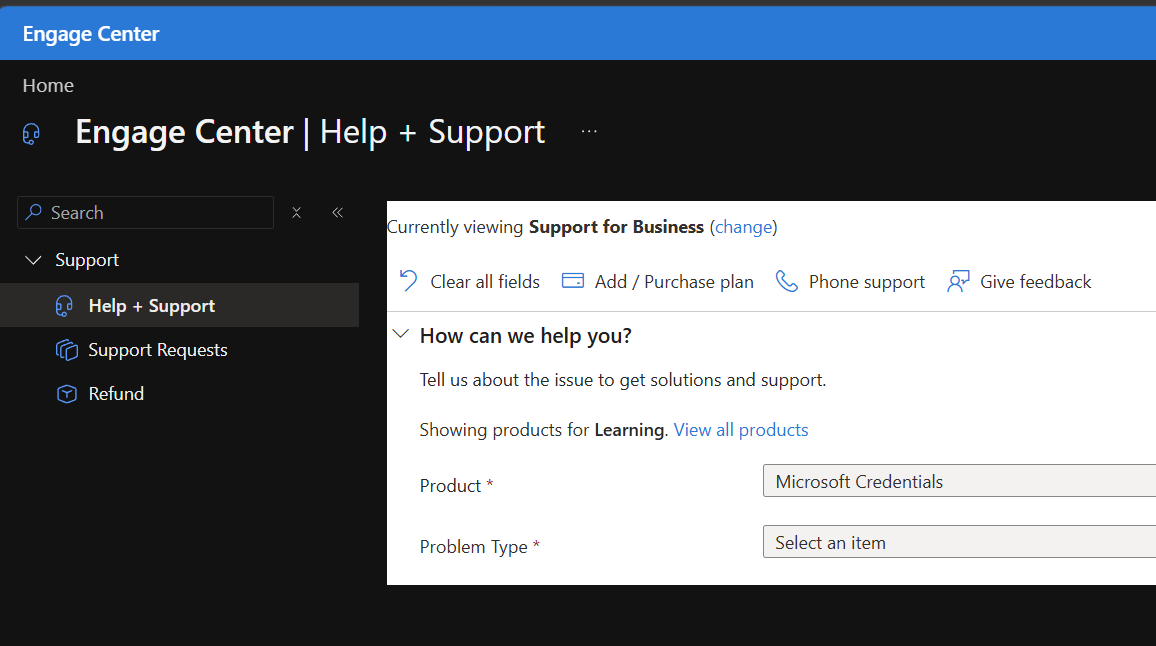Select Help + Support in sidebar menu
This screenshot has height=646, width=1156.
pyautogui.click(x=179, y=305)
